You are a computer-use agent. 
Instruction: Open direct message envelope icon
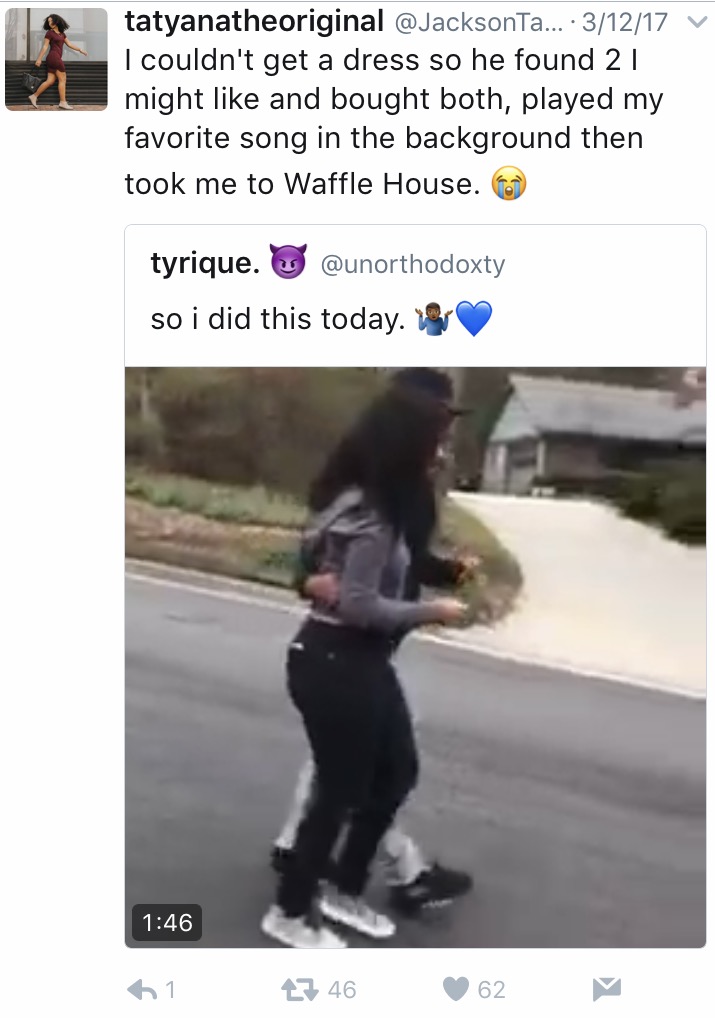(x=607, y=989)
